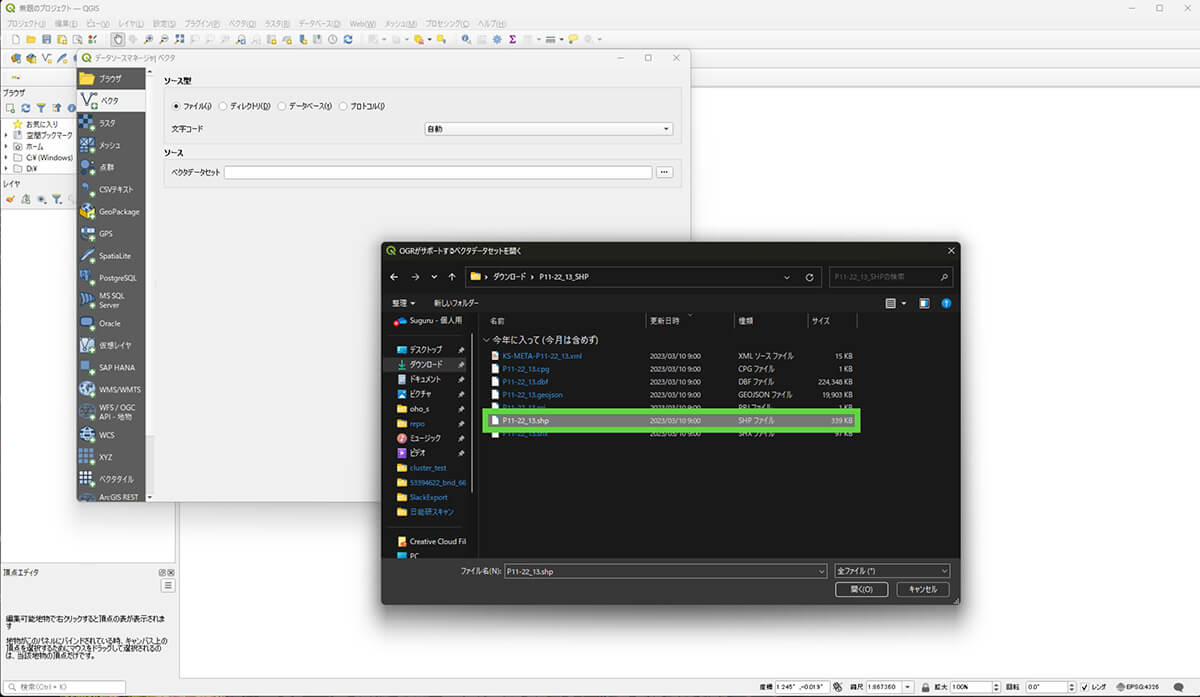The image size is (1200, 697).
Task: Expand the C:¥ (Windows) node in Browser panel
Action: pos(6,157)
